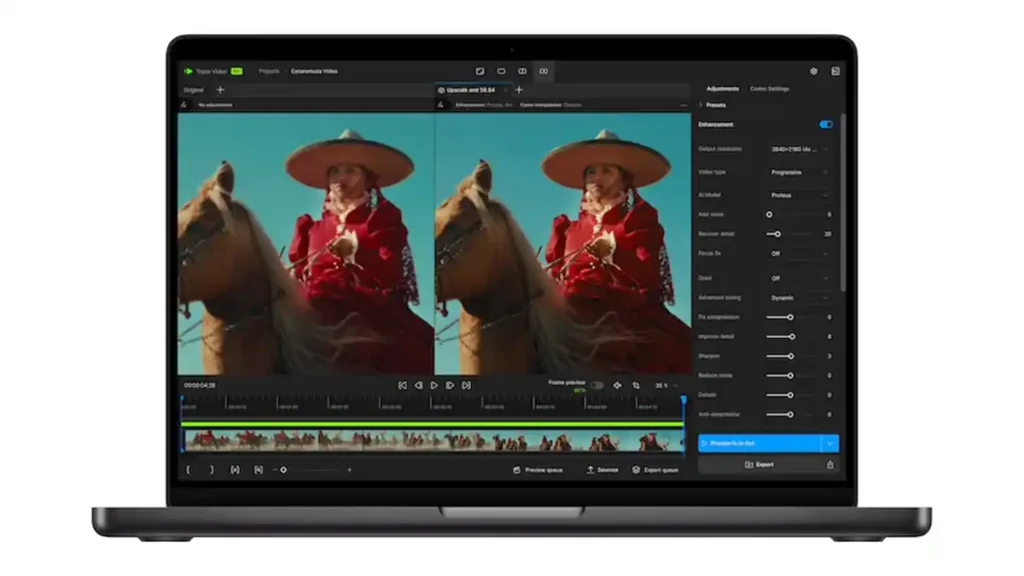Click the Sharpen slider handle

click(790, 356)
